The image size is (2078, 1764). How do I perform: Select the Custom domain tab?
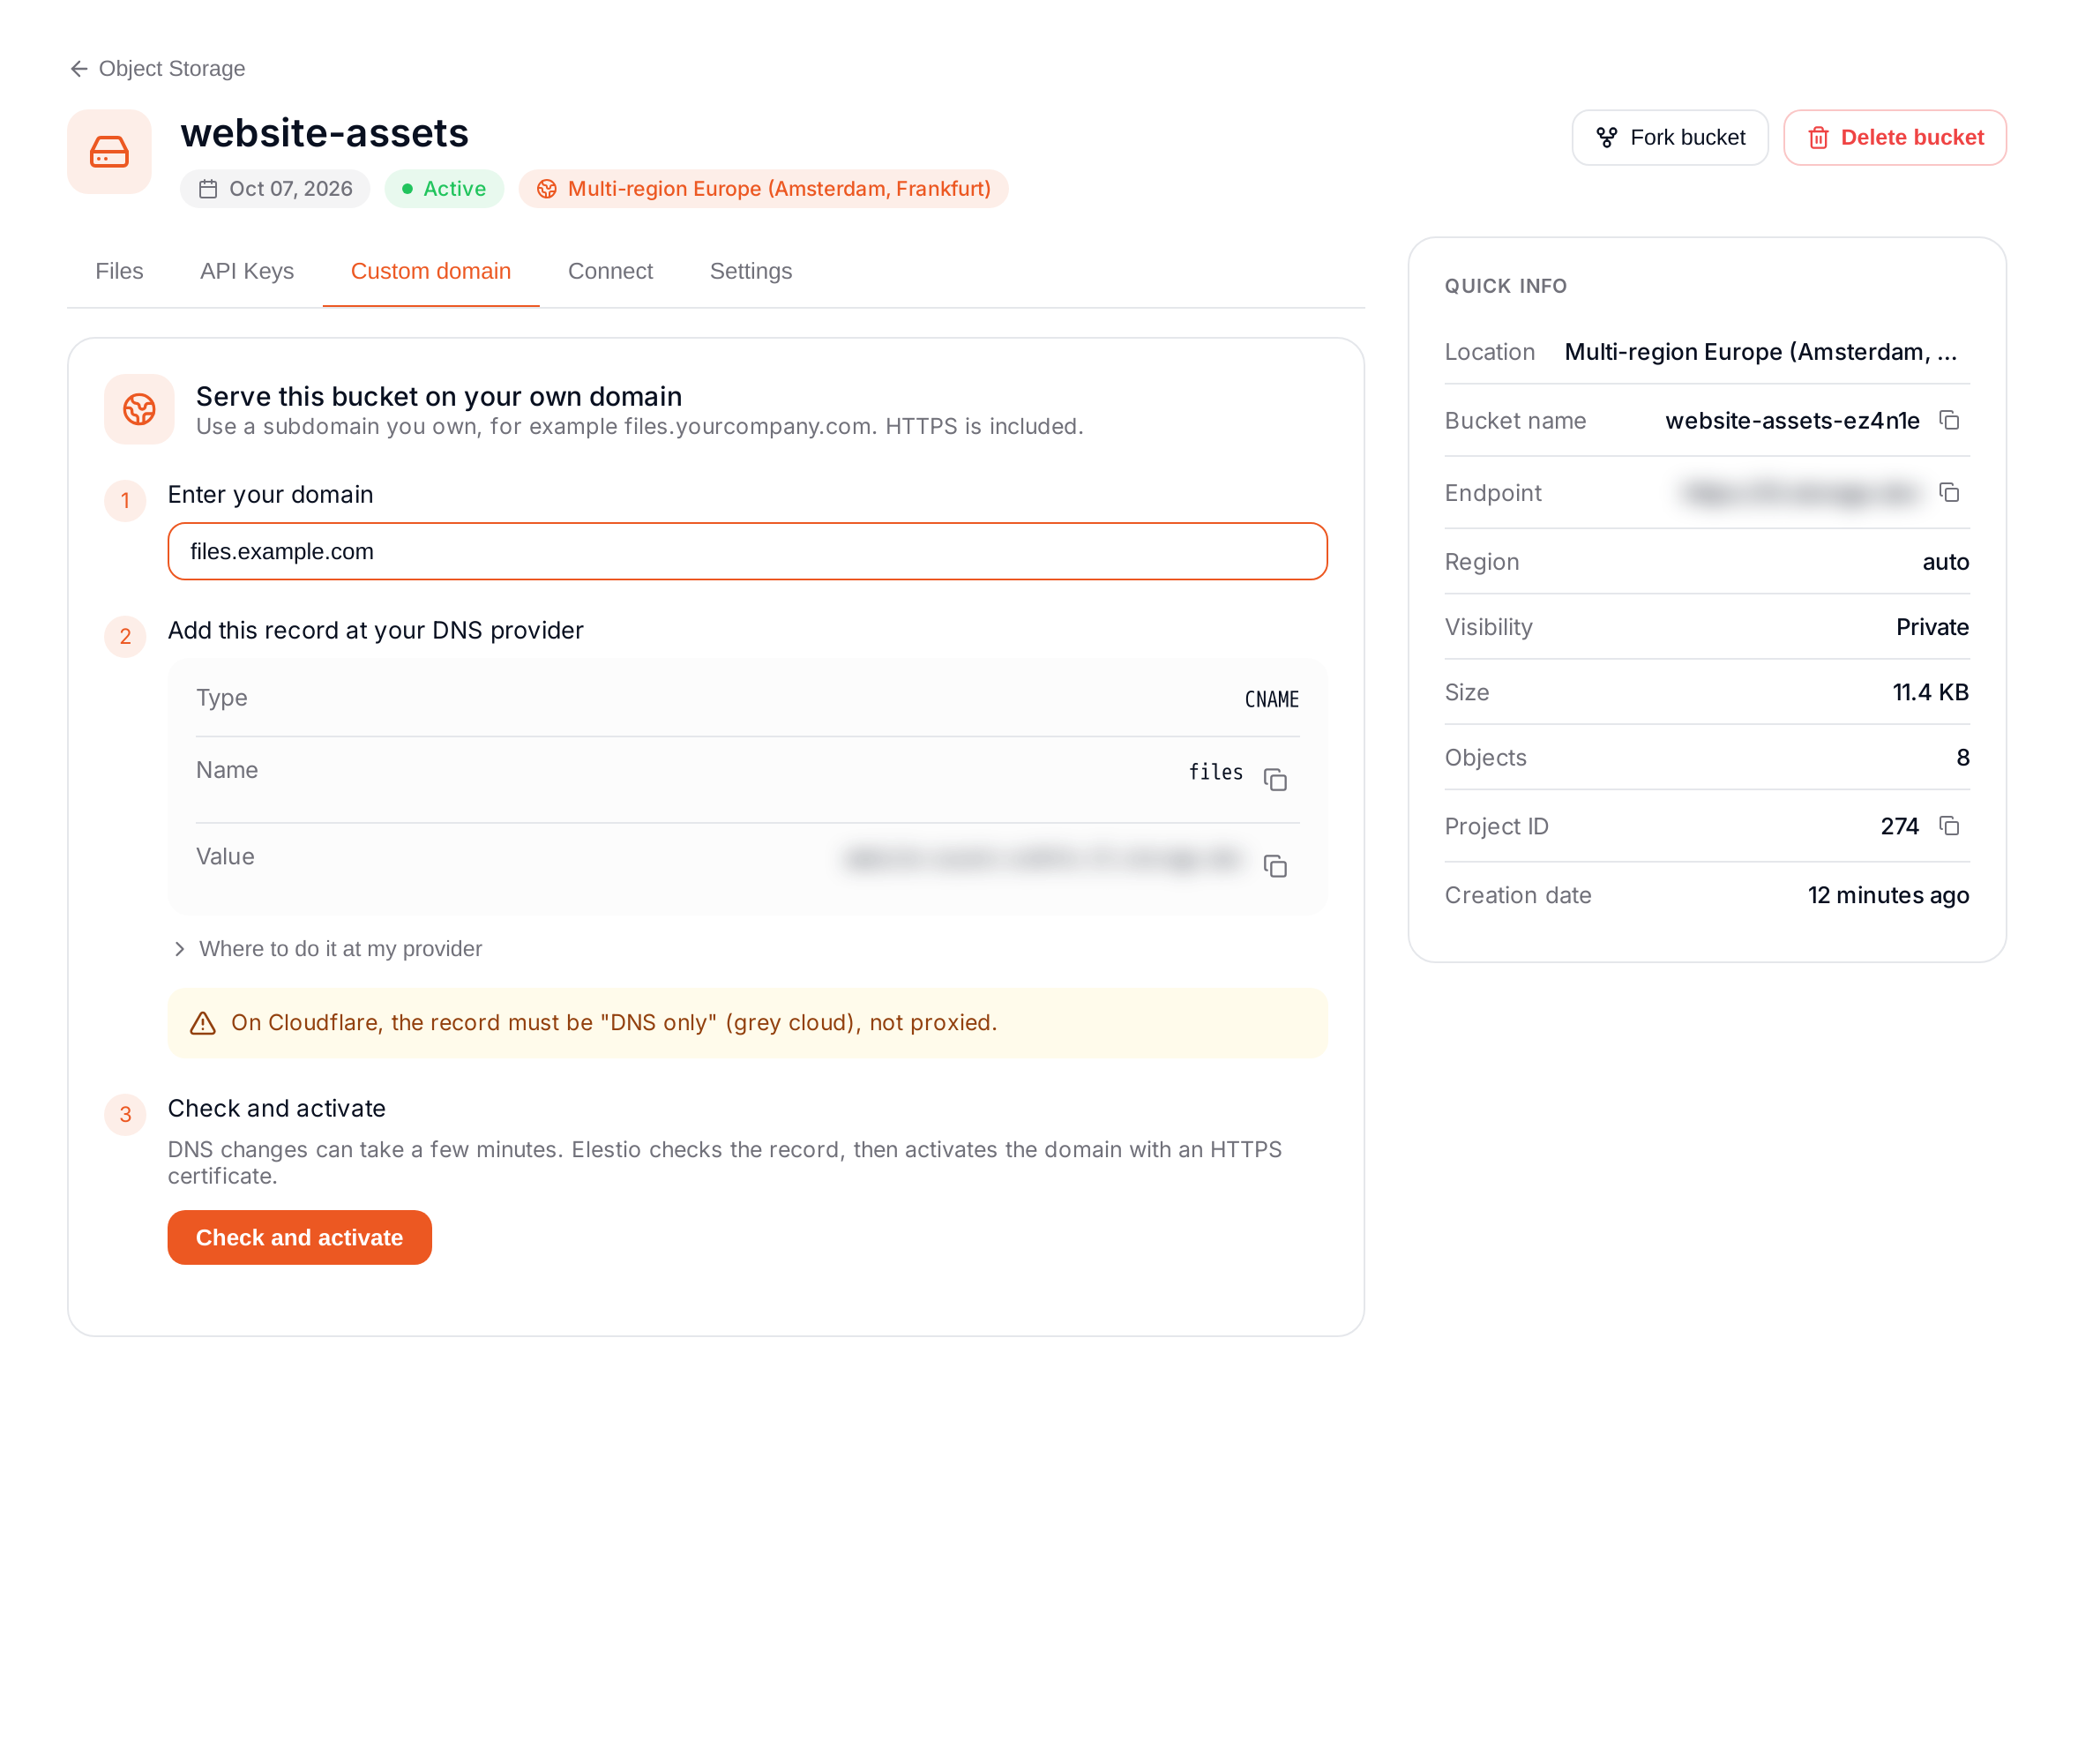tap(431, 271)
